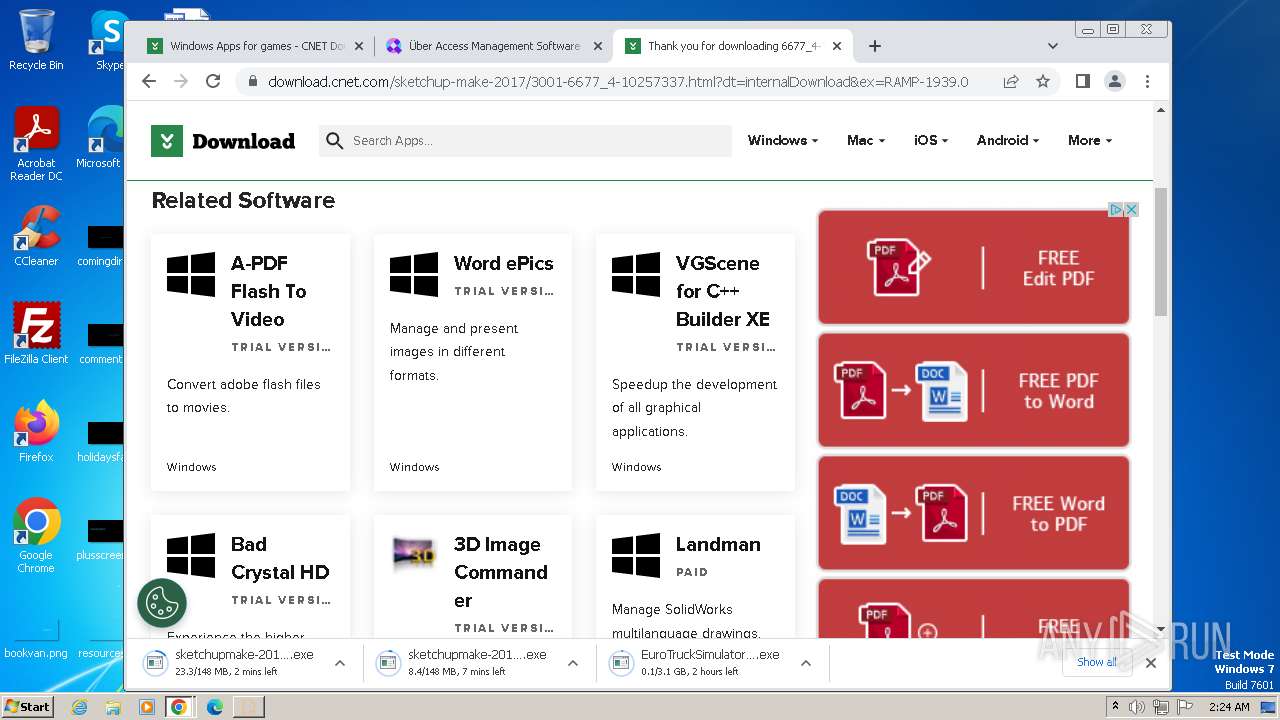The width and height of the screenshot is (1280, 720).
Task: Click the Landman Windows logo icon
Action: [636, 555]
